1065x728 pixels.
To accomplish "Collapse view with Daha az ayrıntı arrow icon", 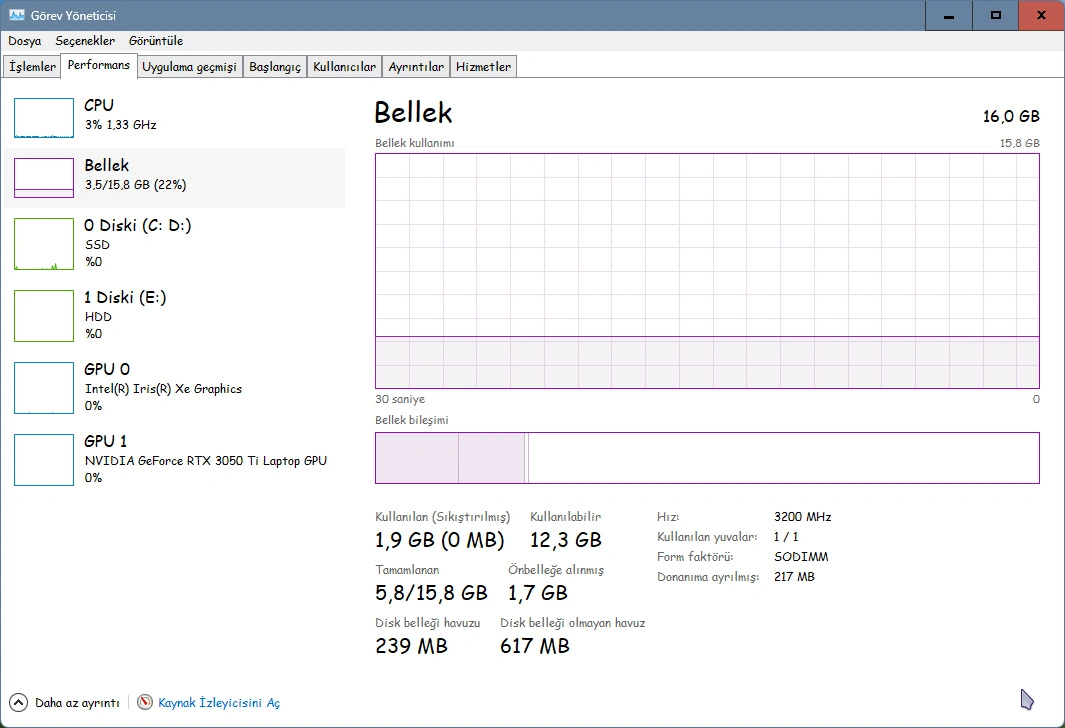I will [18, 702].
